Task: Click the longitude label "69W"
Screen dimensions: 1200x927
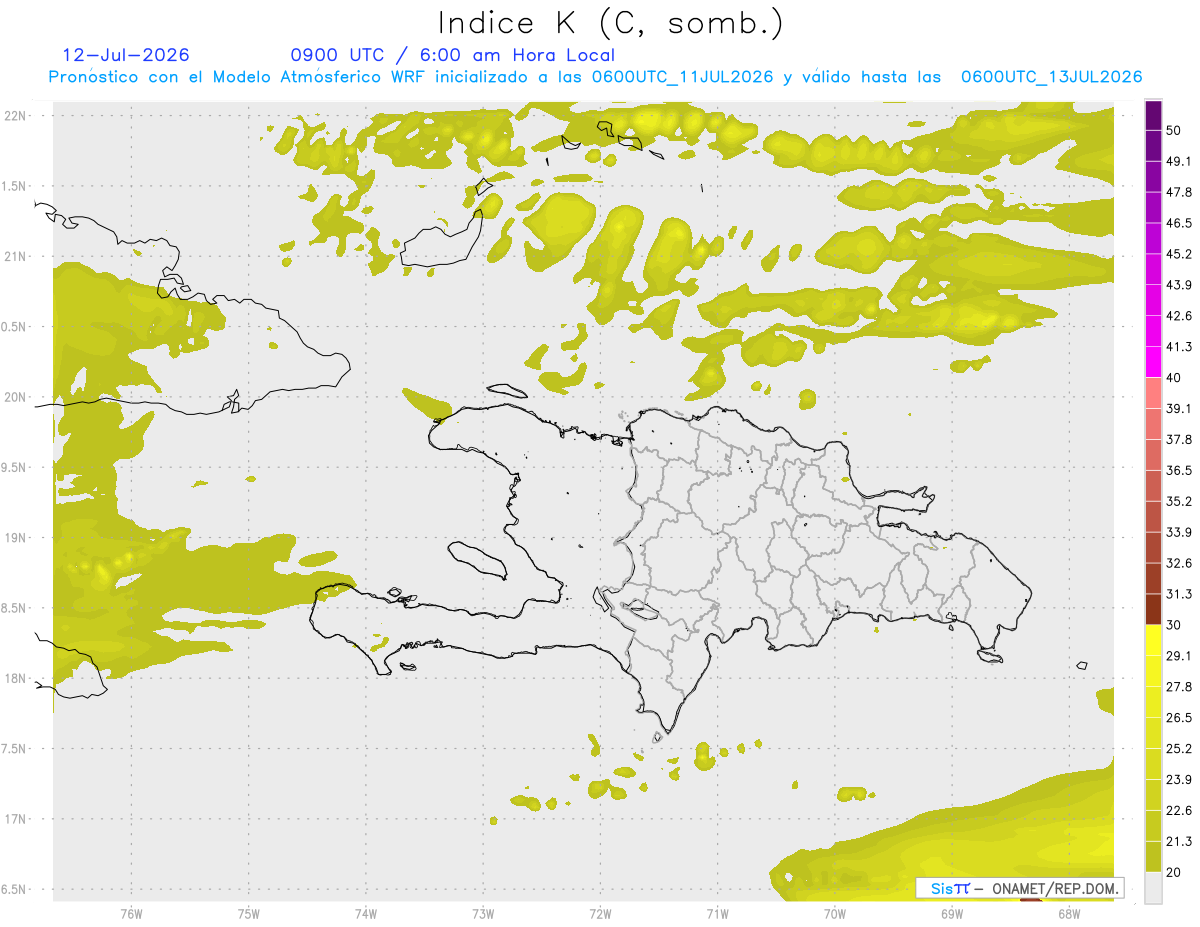Action: 951,914
